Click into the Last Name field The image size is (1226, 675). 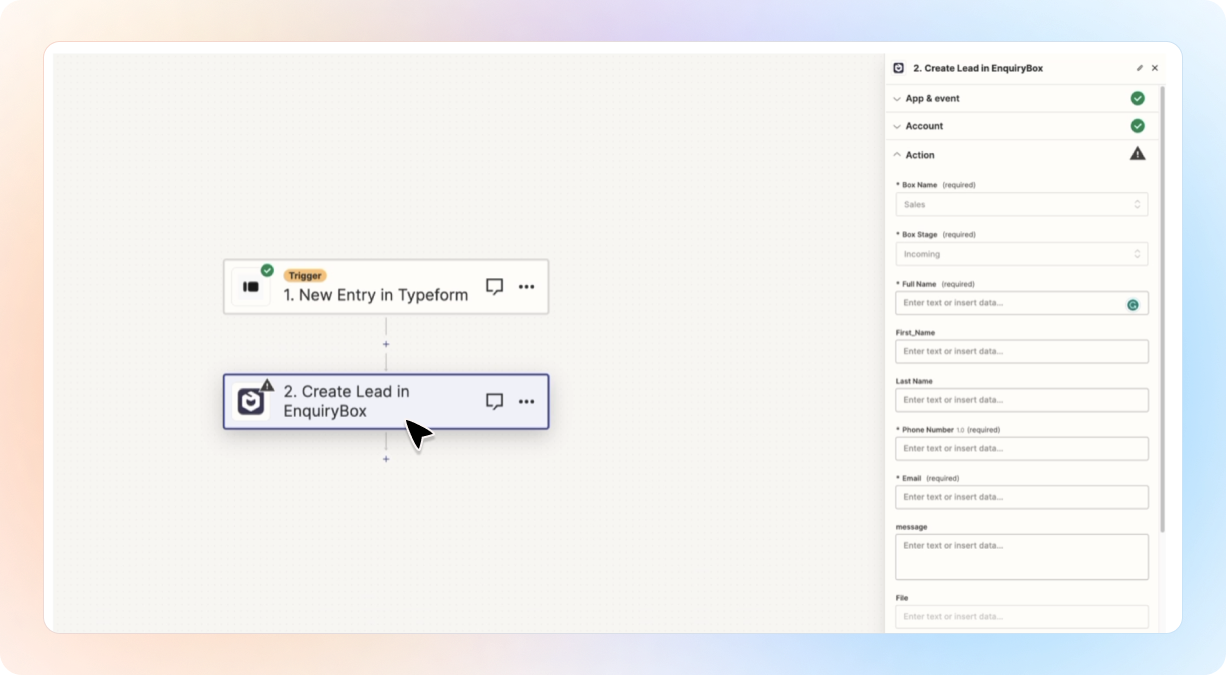click(1021, 400)
